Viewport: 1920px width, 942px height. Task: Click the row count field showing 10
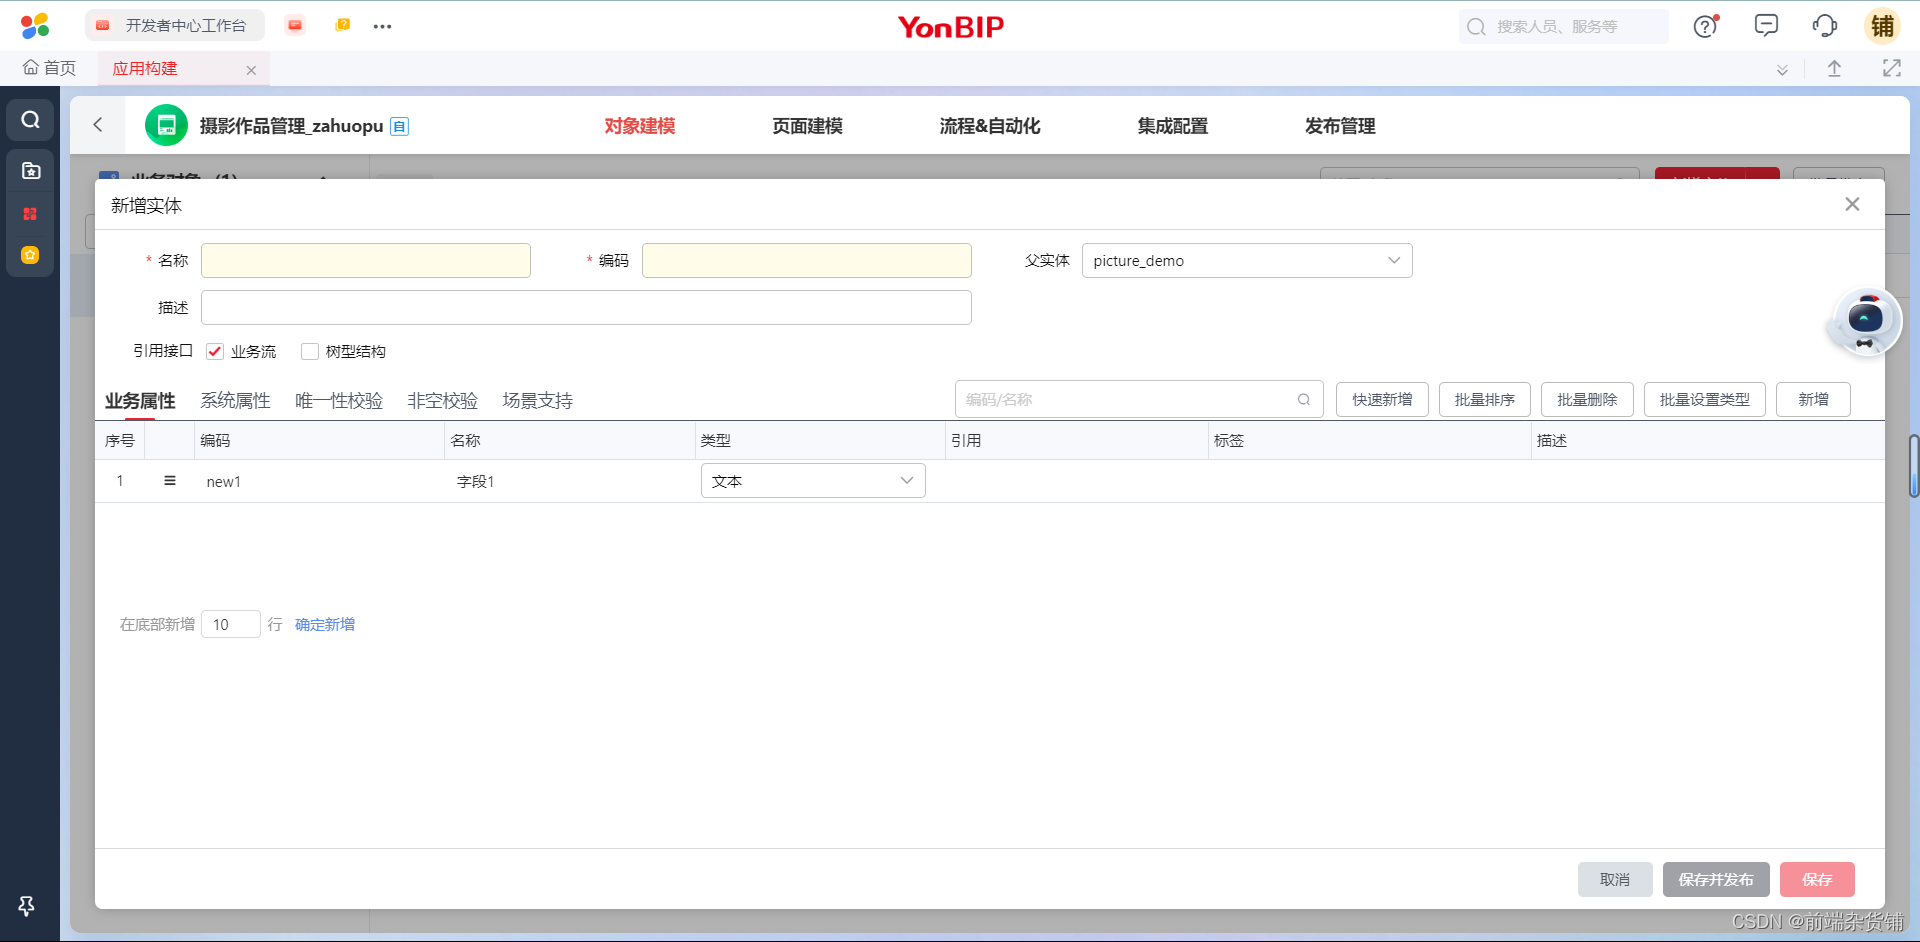coord(231,625)
